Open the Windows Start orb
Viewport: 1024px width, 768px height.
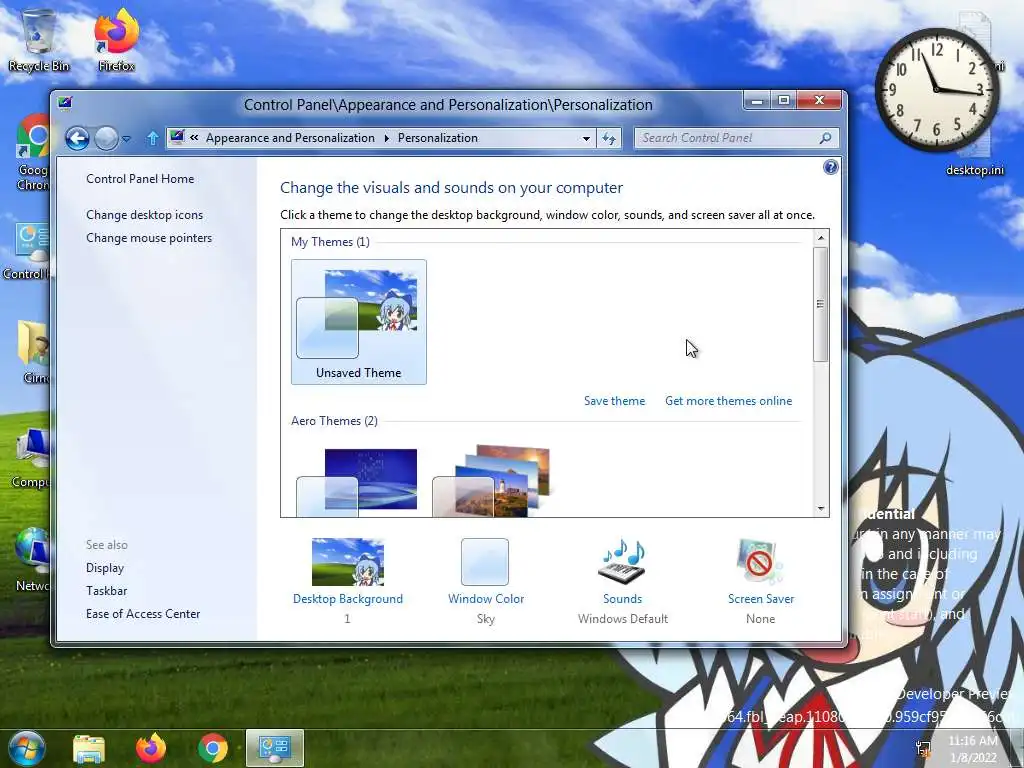point(27,748)
